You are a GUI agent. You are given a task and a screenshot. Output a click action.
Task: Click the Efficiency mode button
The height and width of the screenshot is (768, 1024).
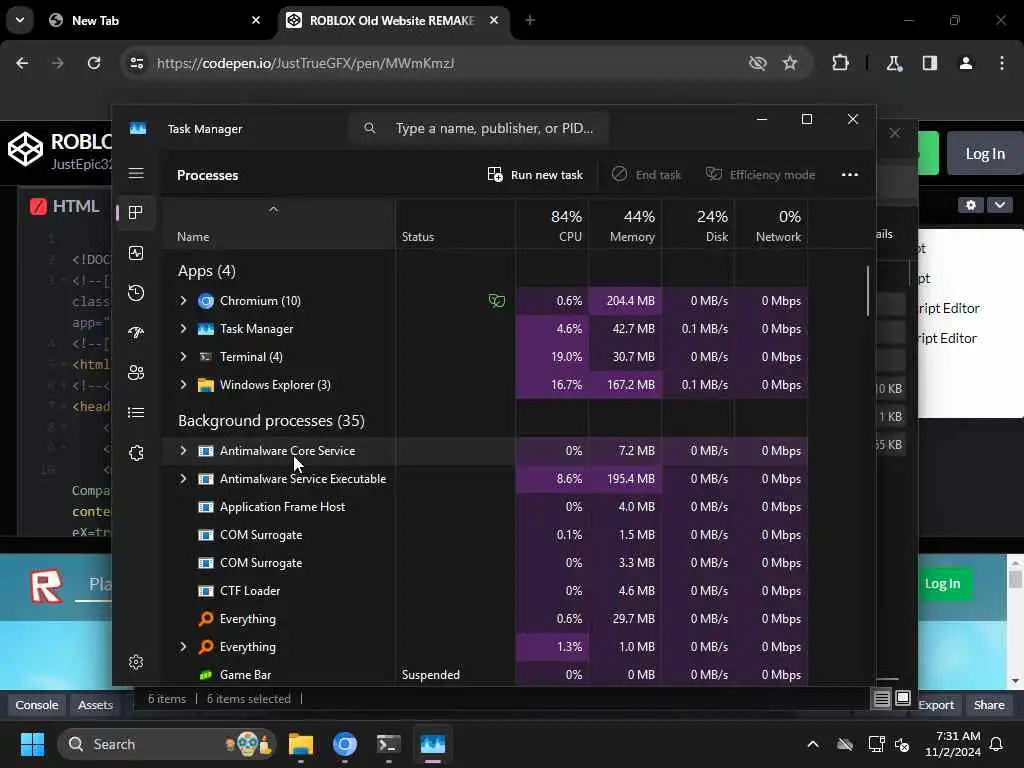point(760,174)
